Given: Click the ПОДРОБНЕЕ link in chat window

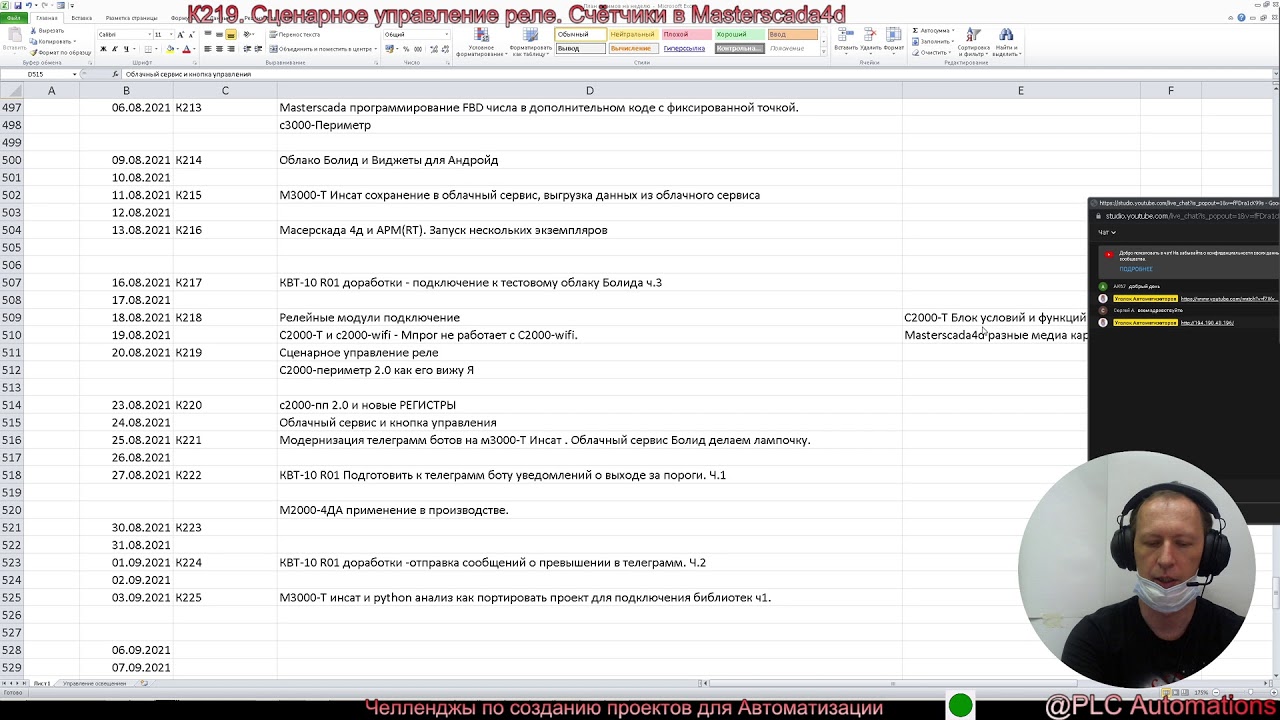Looking at the screenshot, I should click(1135, 269).
